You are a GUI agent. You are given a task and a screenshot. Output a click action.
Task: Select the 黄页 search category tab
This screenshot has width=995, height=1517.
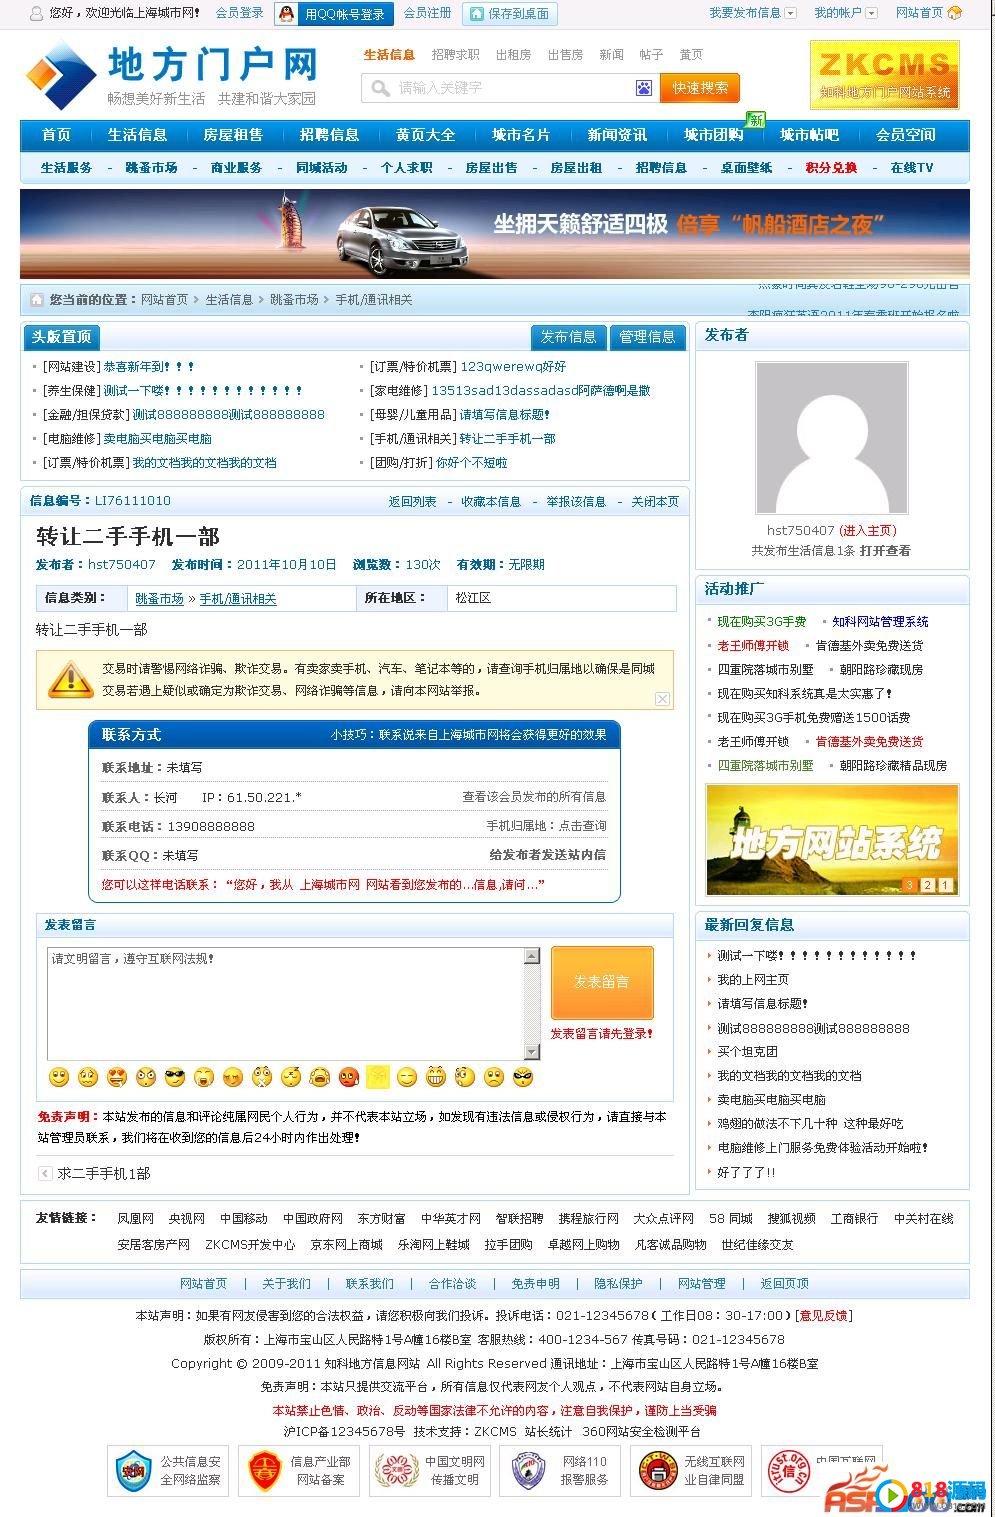691,55
